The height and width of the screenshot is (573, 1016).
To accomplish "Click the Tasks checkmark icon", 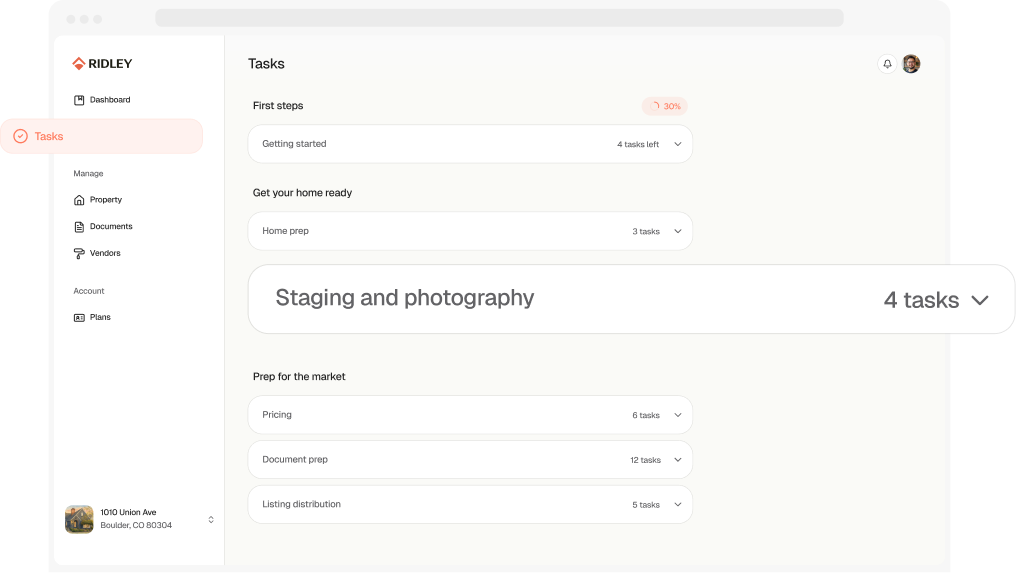I will 20,136.
